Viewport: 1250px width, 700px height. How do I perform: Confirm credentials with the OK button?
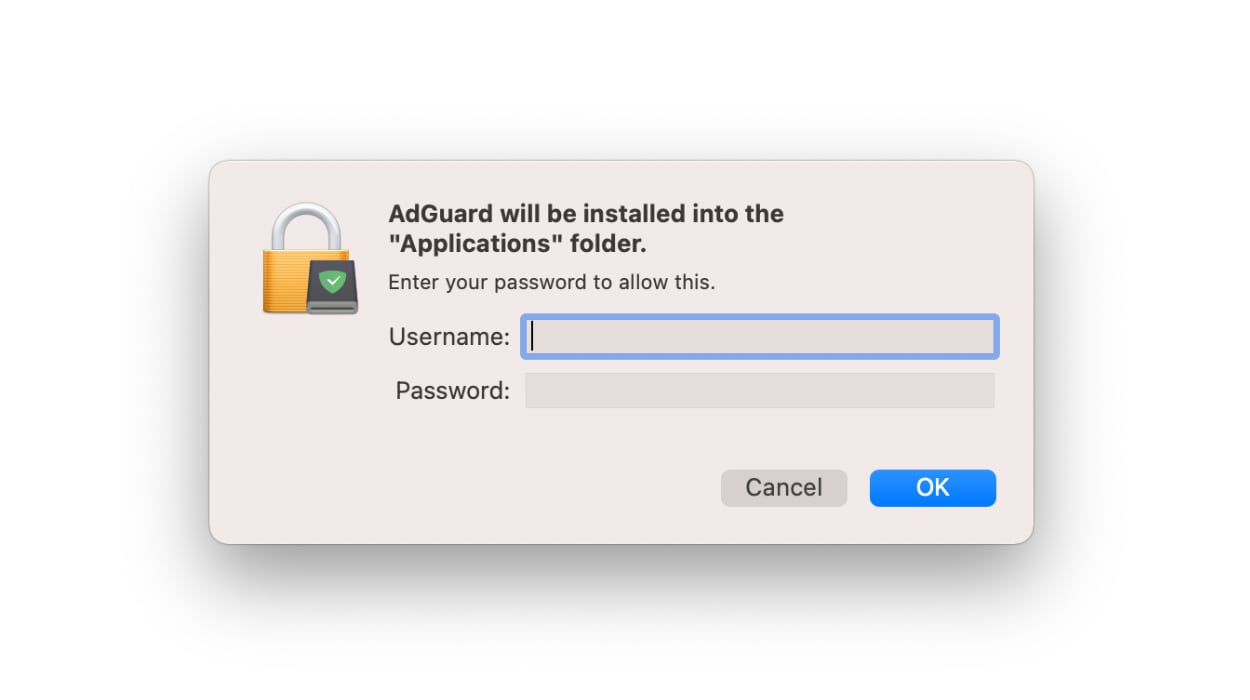(933, 488)
